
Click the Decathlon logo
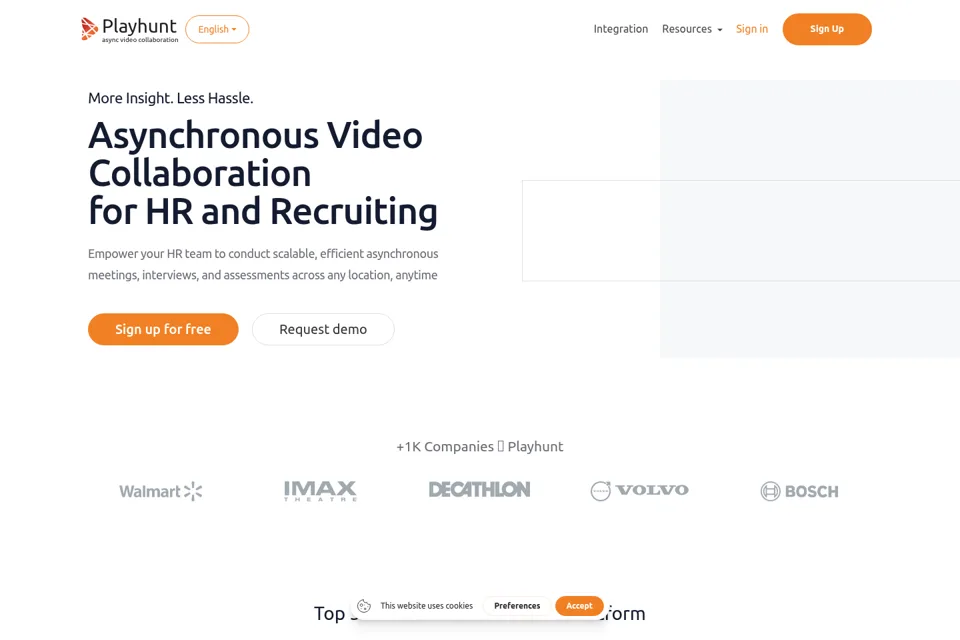(479, 489)
